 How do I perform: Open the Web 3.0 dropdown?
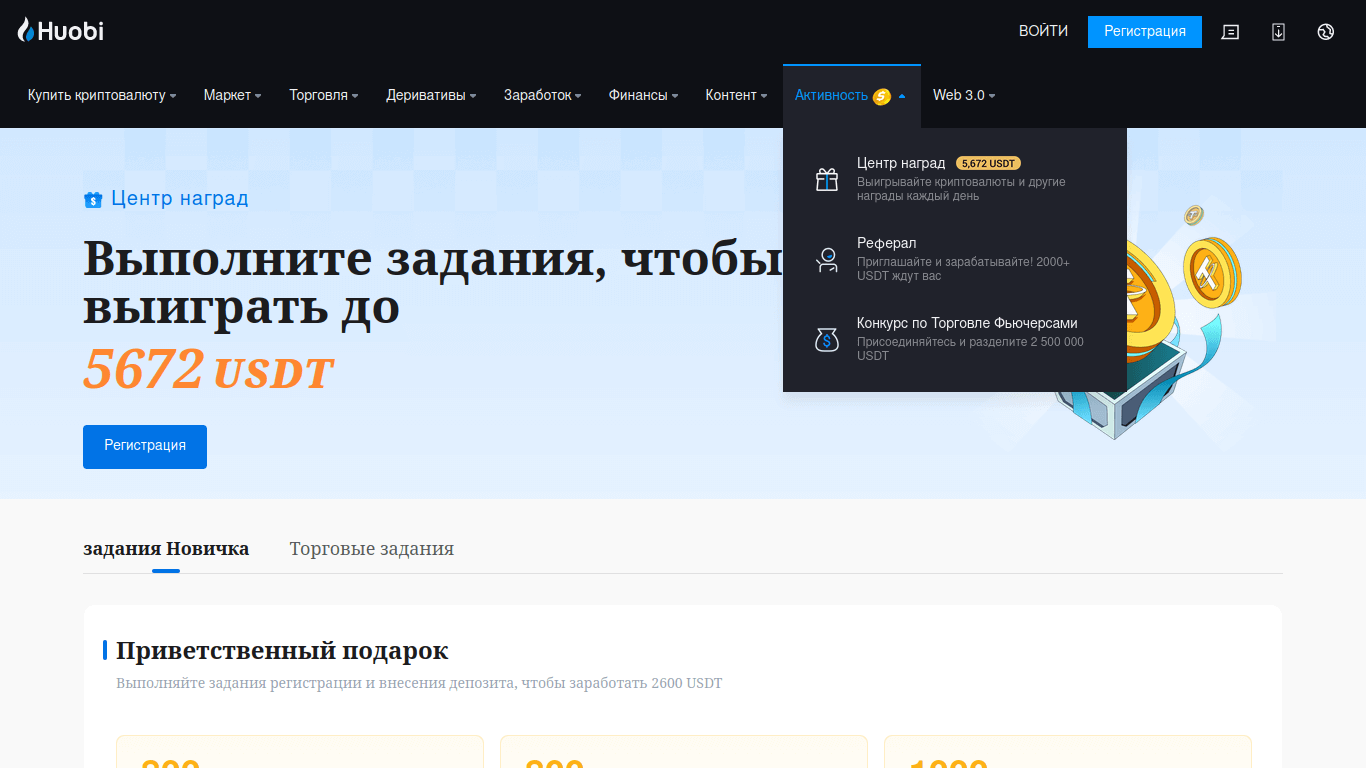pyautogui.click(x=963, y=96)
